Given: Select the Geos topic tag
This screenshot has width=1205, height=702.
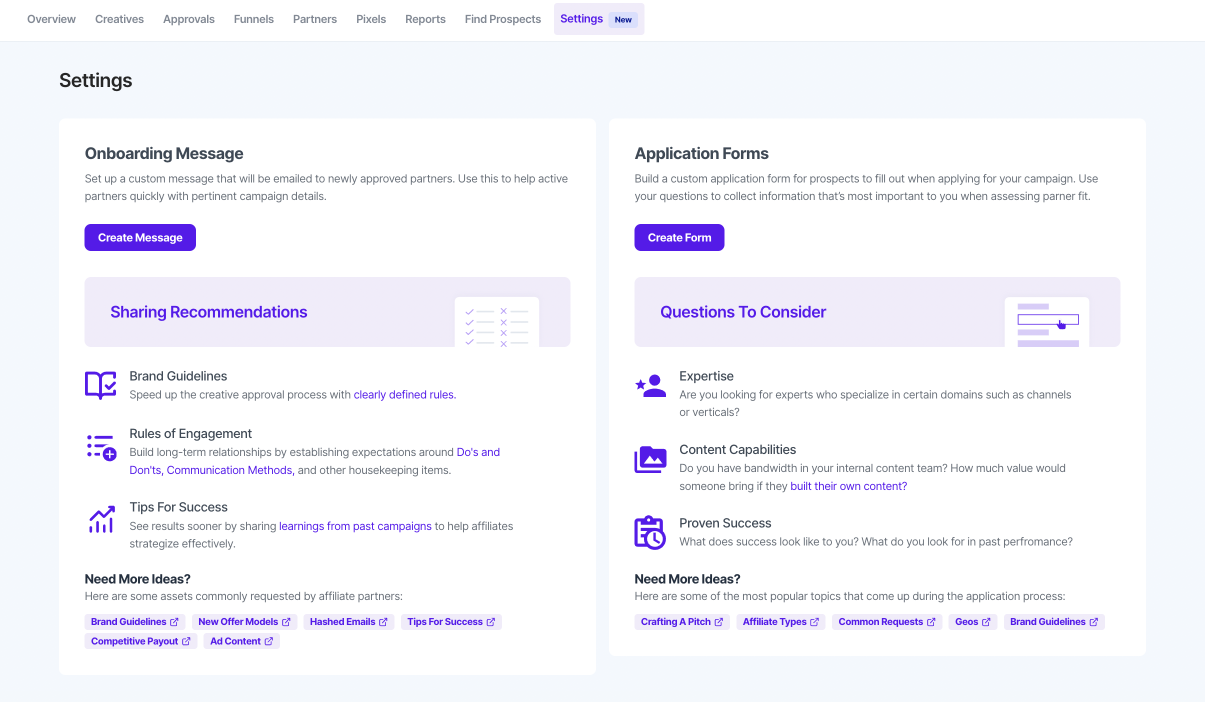Looking at the screenshot, I should click(x=972, y=622).
